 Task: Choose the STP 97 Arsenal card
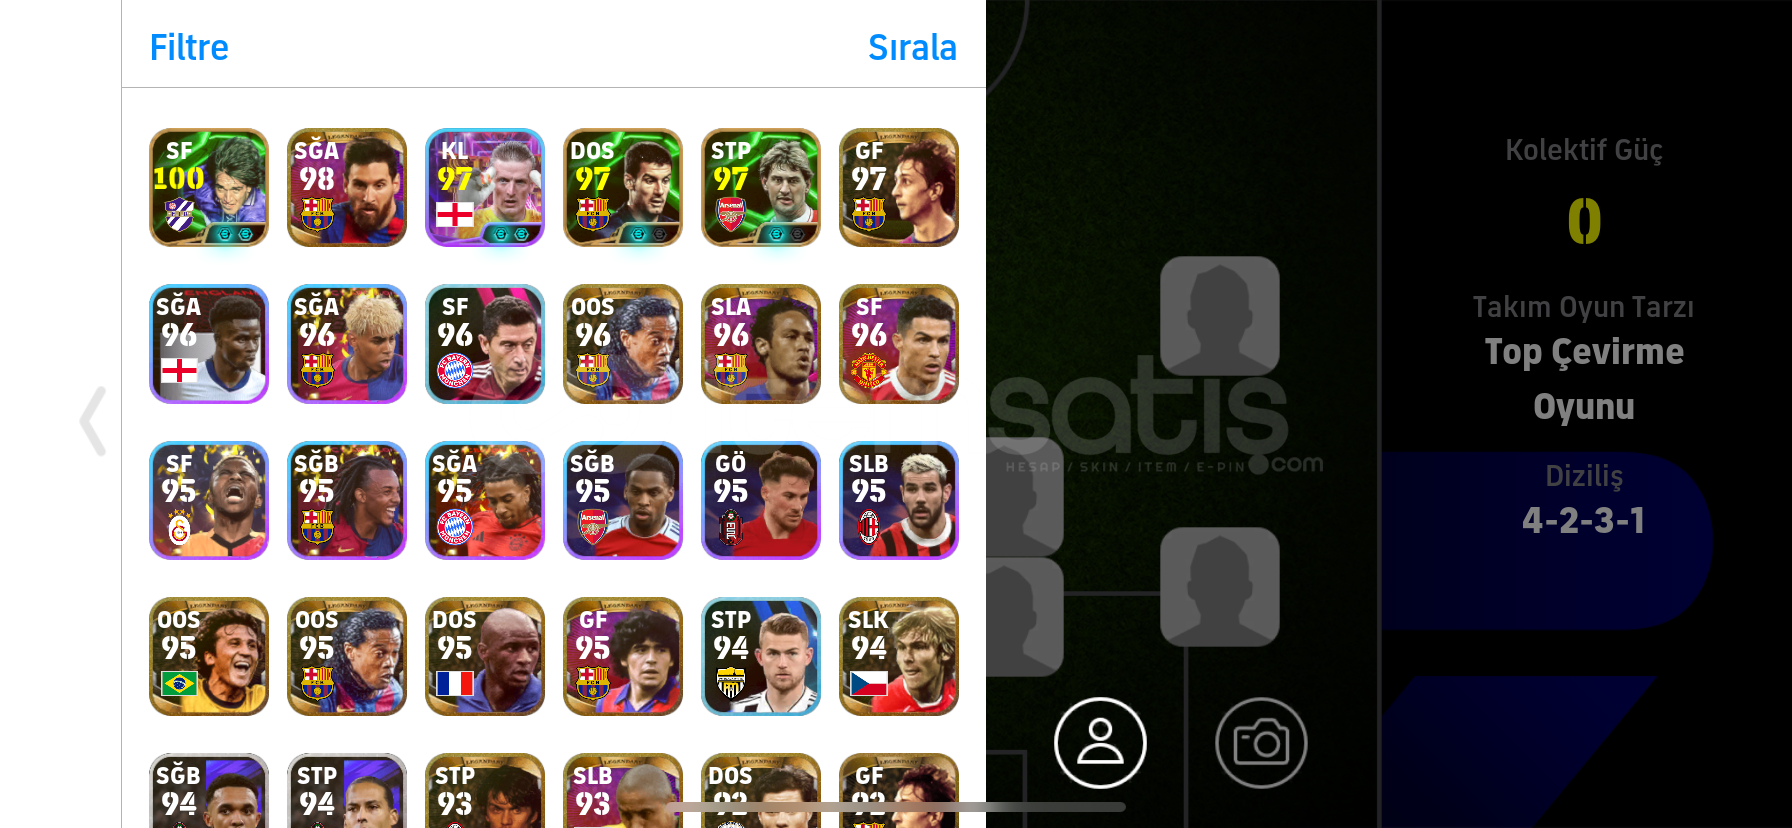click(x=761, y=187)
